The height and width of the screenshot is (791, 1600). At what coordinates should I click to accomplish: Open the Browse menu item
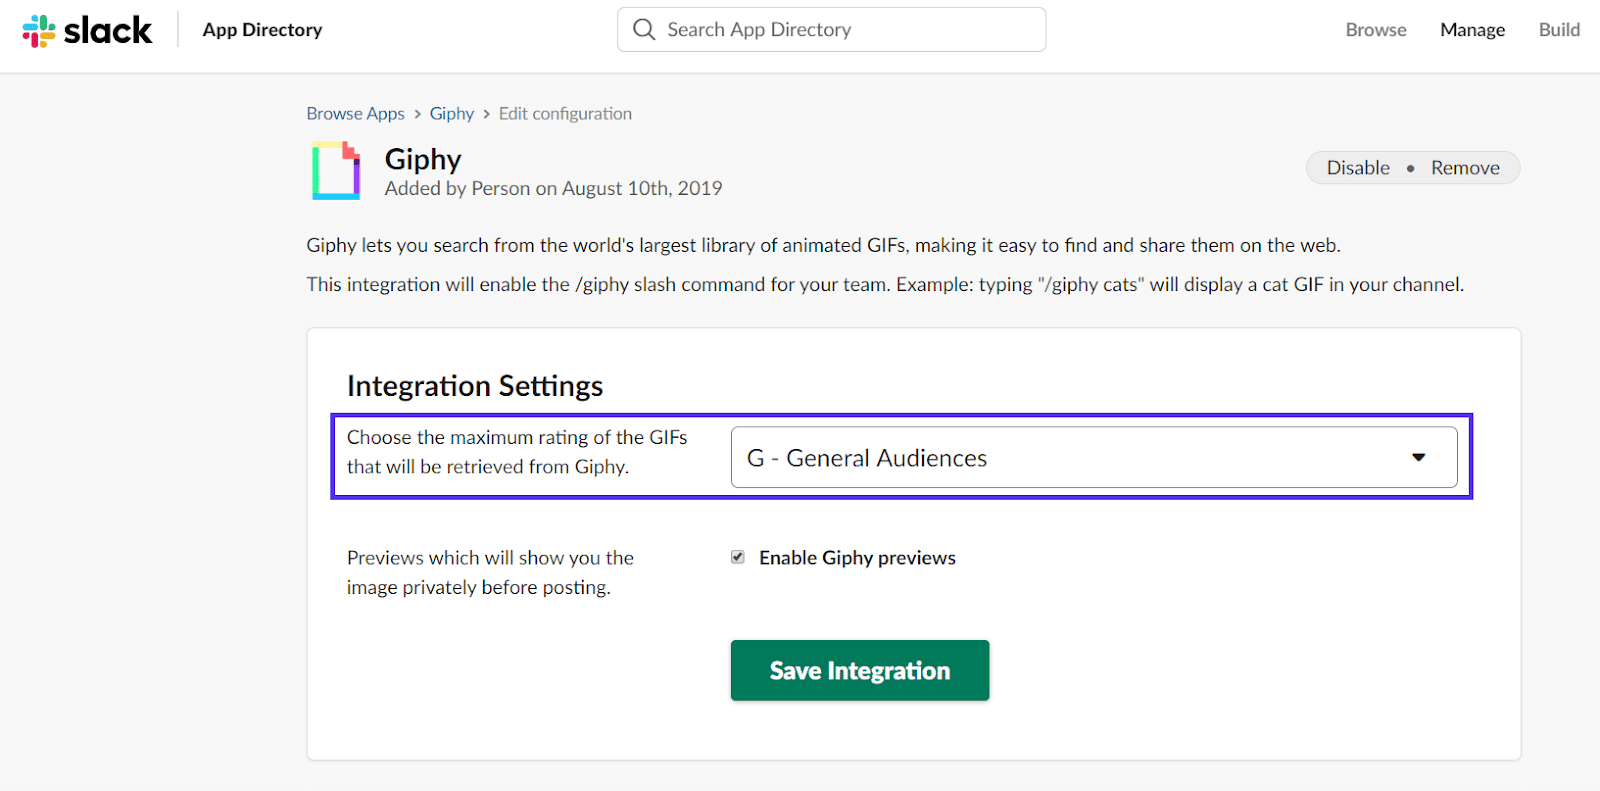pyautogui.click(x=1375, y=30)
